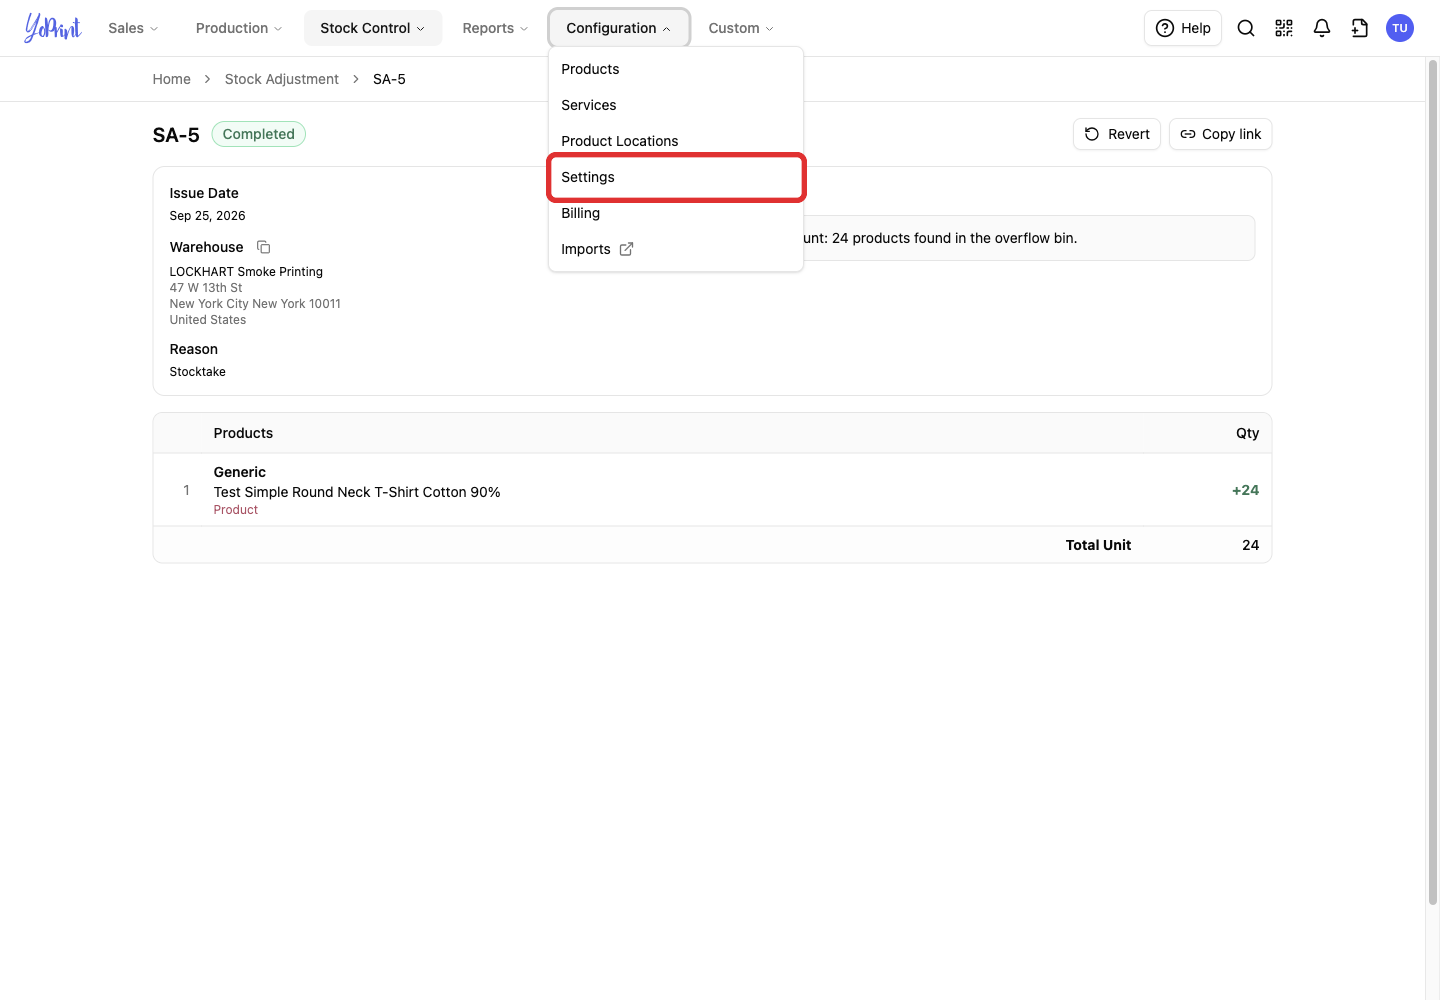The width and height of the screenshot is (1440, 1000).
Task: Click the 'Total Unit' label
Action: tap(1098, 545)
